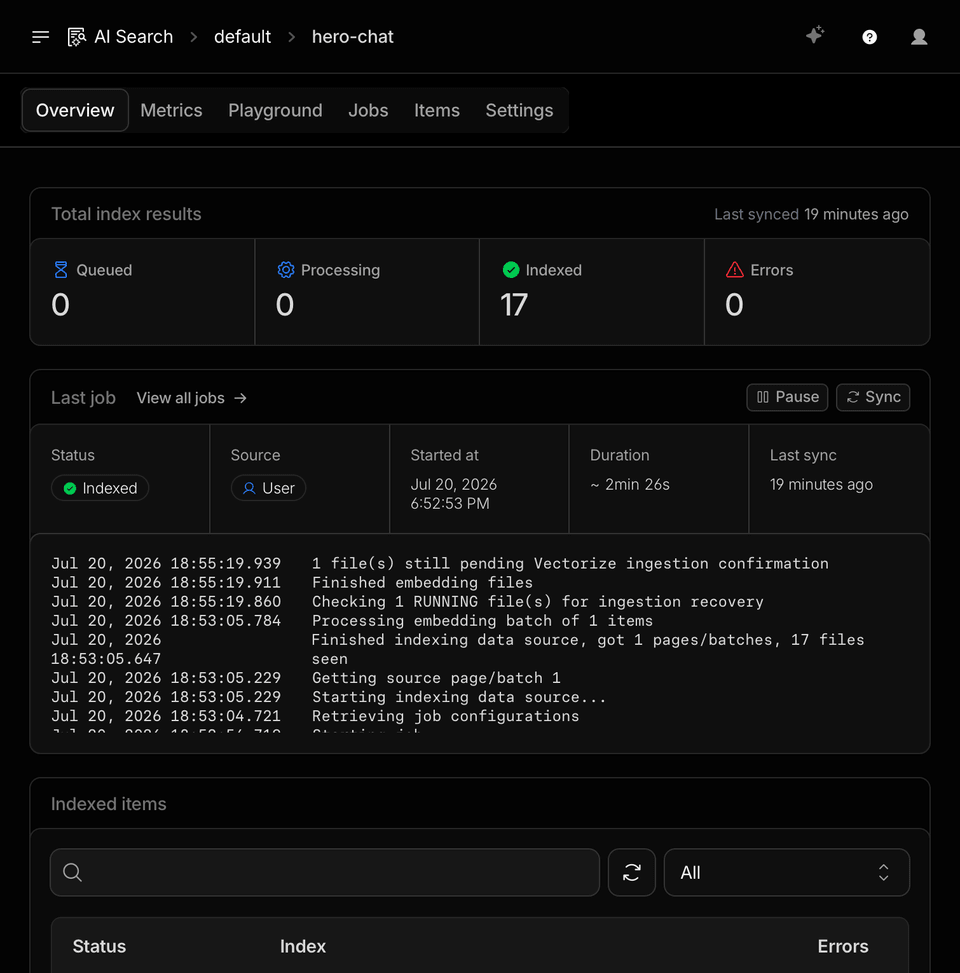The image size is (960, 973).
Task: Click log line about pending Vectorize ingestion confirmation
Action: tap(570, 563)
